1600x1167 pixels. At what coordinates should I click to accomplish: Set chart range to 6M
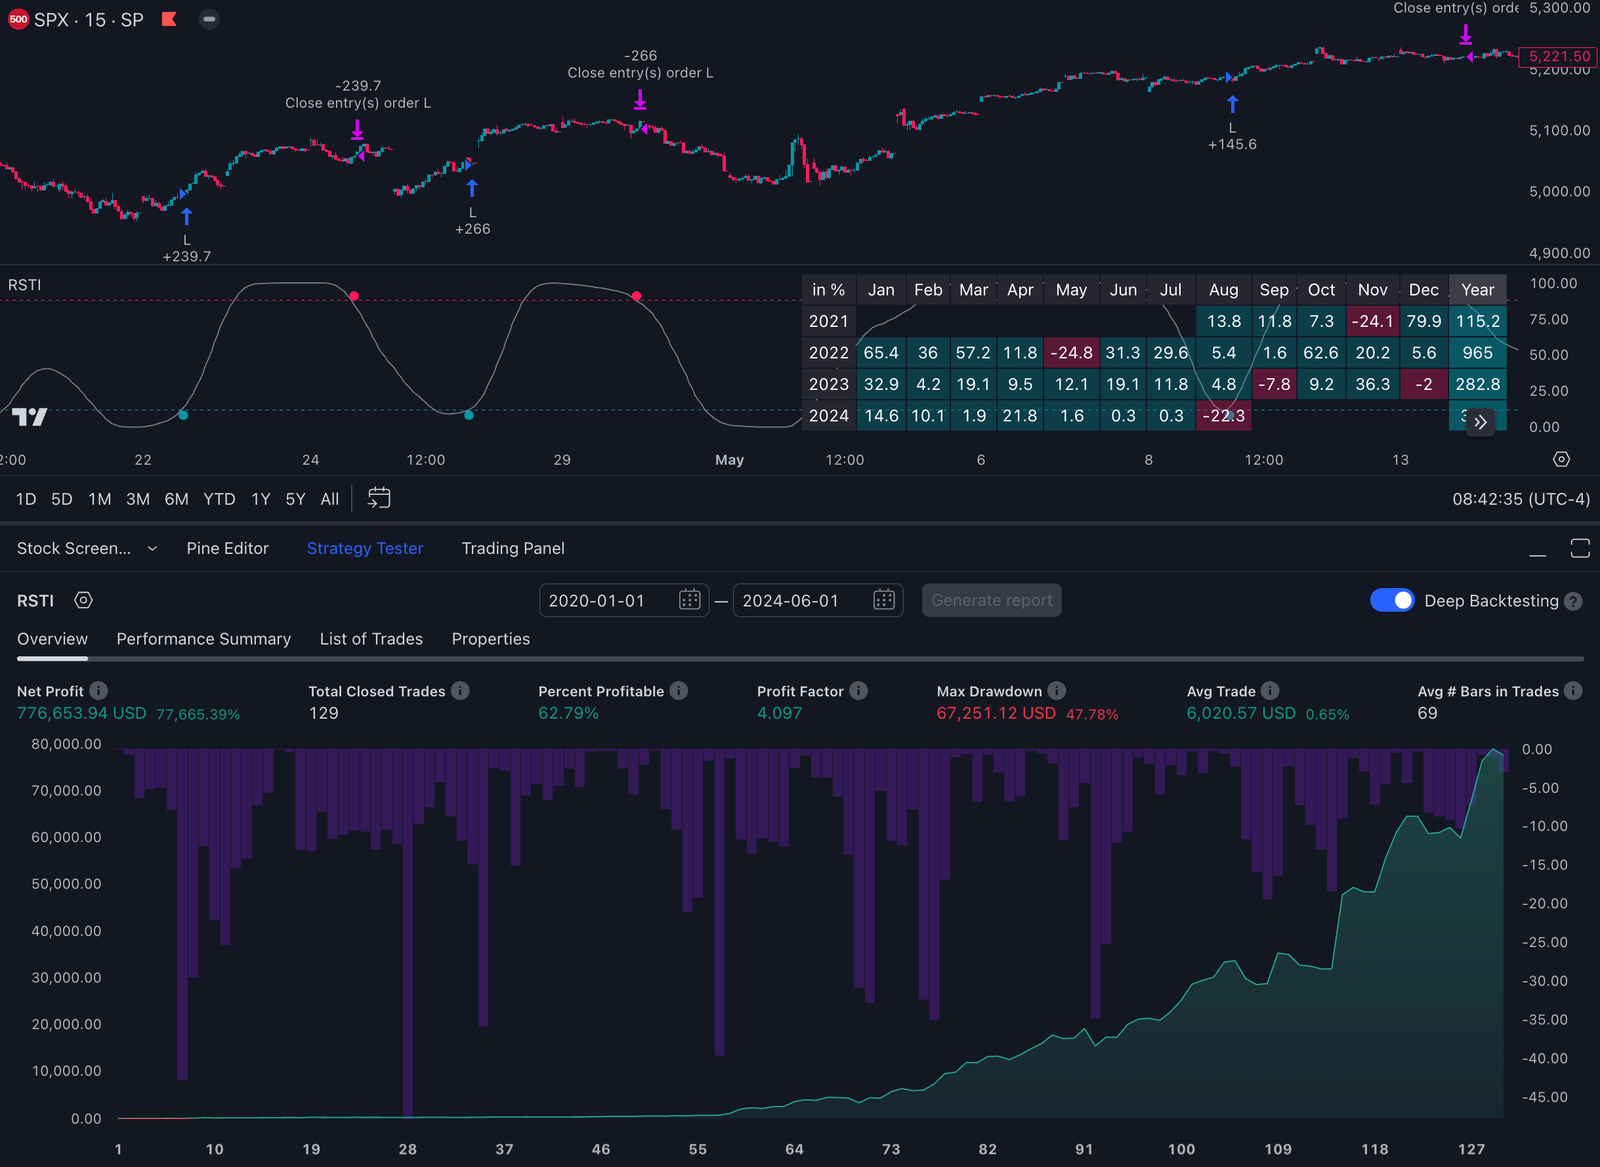[x=177, y=499]
